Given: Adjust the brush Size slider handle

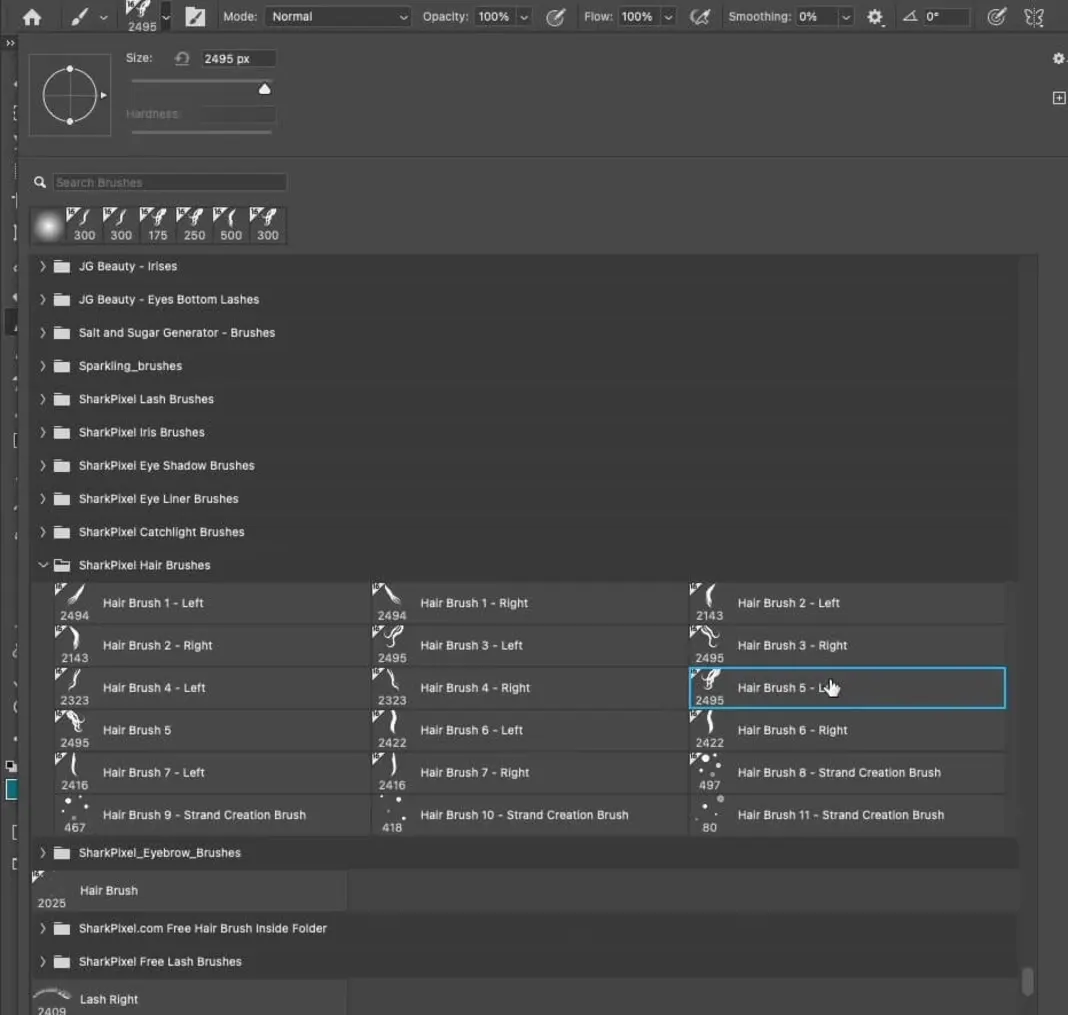Looking at the screenshot, I should click(265, 89).
